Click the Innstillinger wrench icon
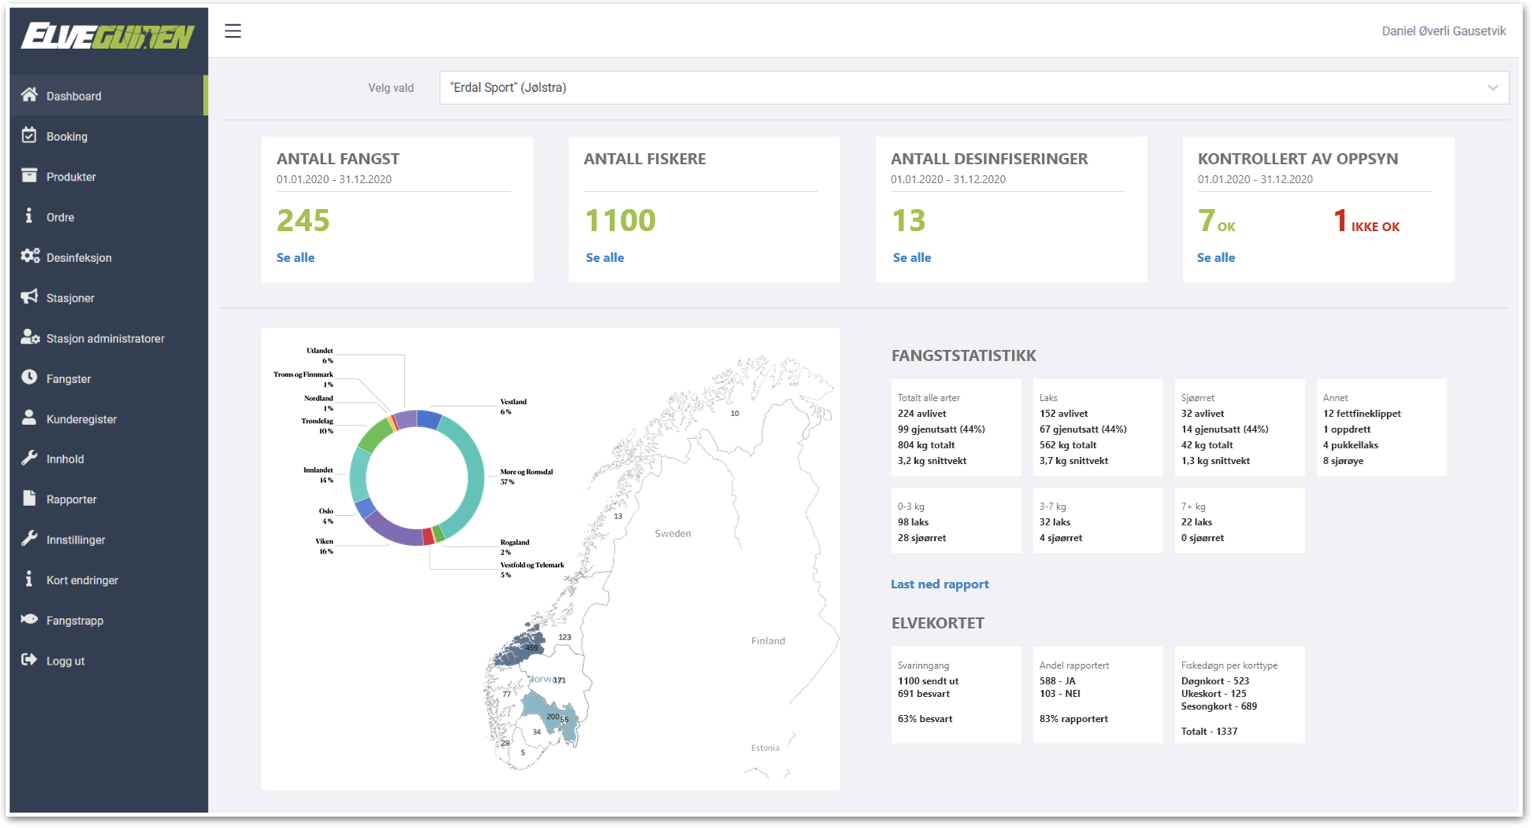1532x828 pixels. pos(29,539)
